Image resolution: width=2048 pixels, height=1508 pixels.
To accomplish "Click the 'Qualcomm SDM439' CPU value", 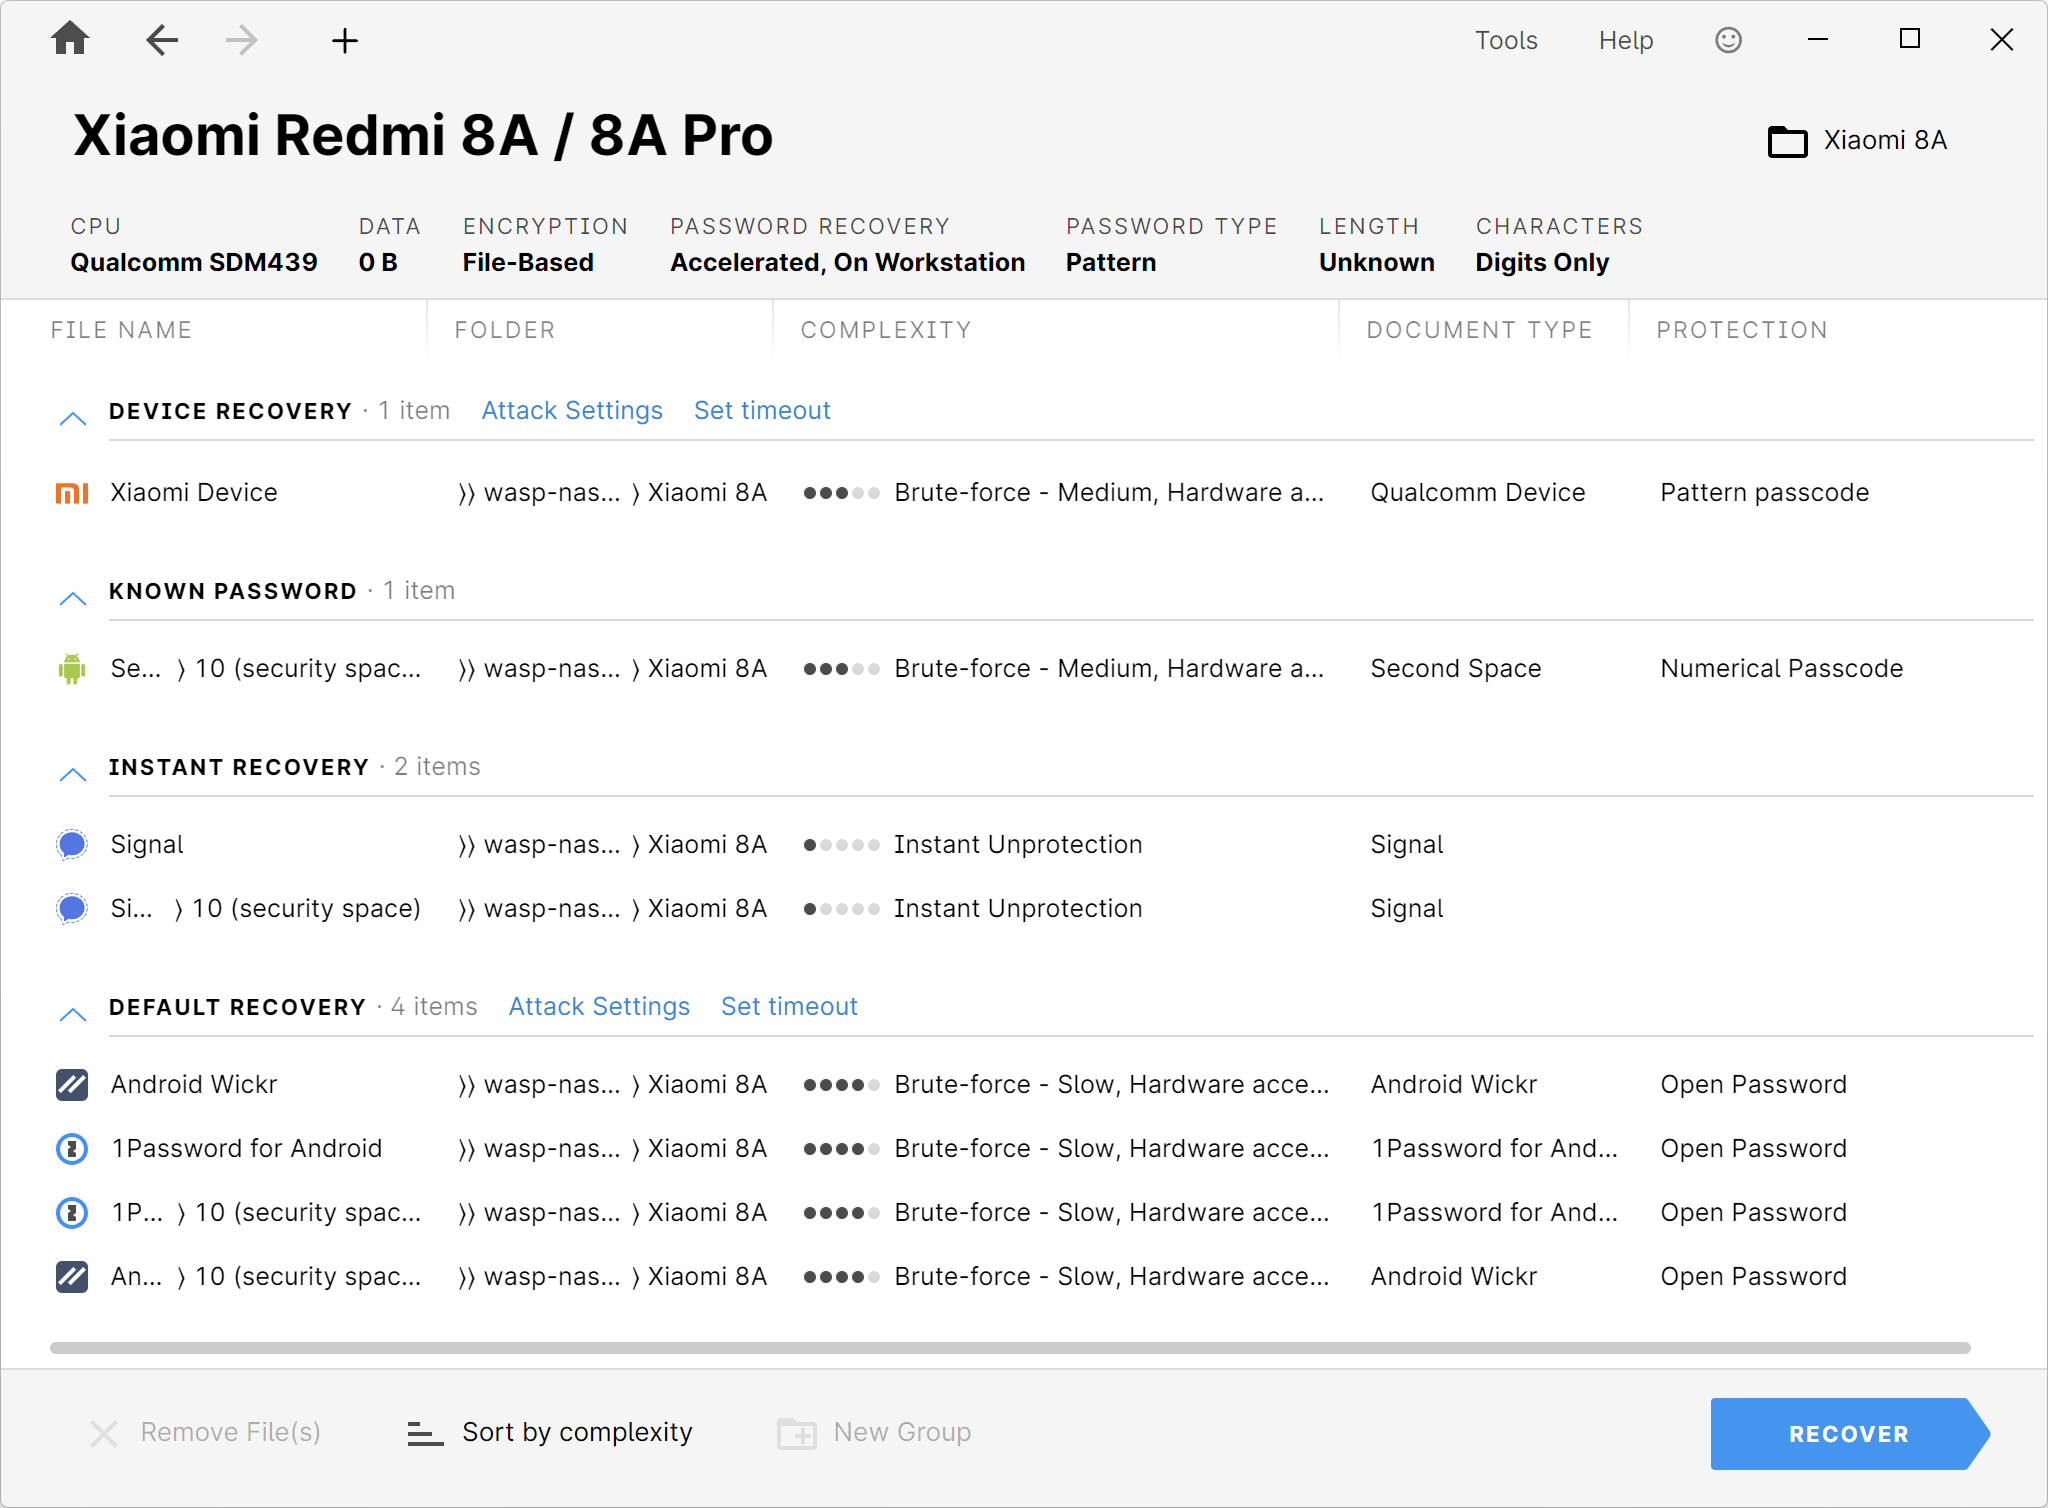I will click(x=194, y=262).
